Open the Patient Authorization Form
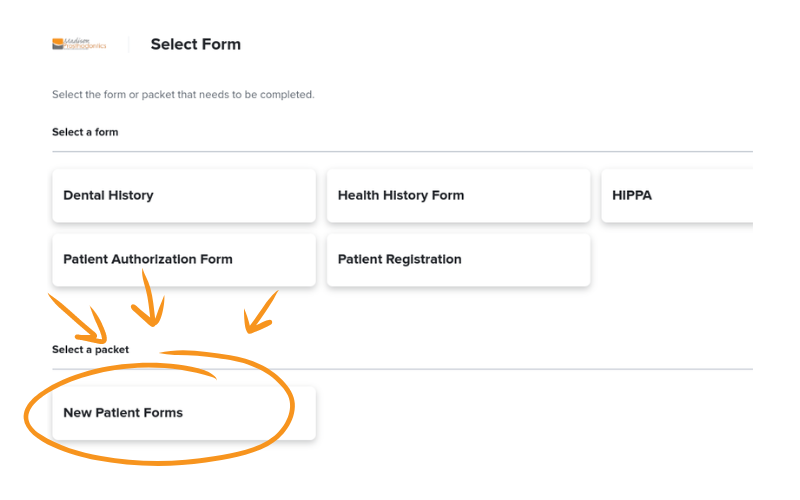The image size is (800, 500). click(x=184, y=260)
